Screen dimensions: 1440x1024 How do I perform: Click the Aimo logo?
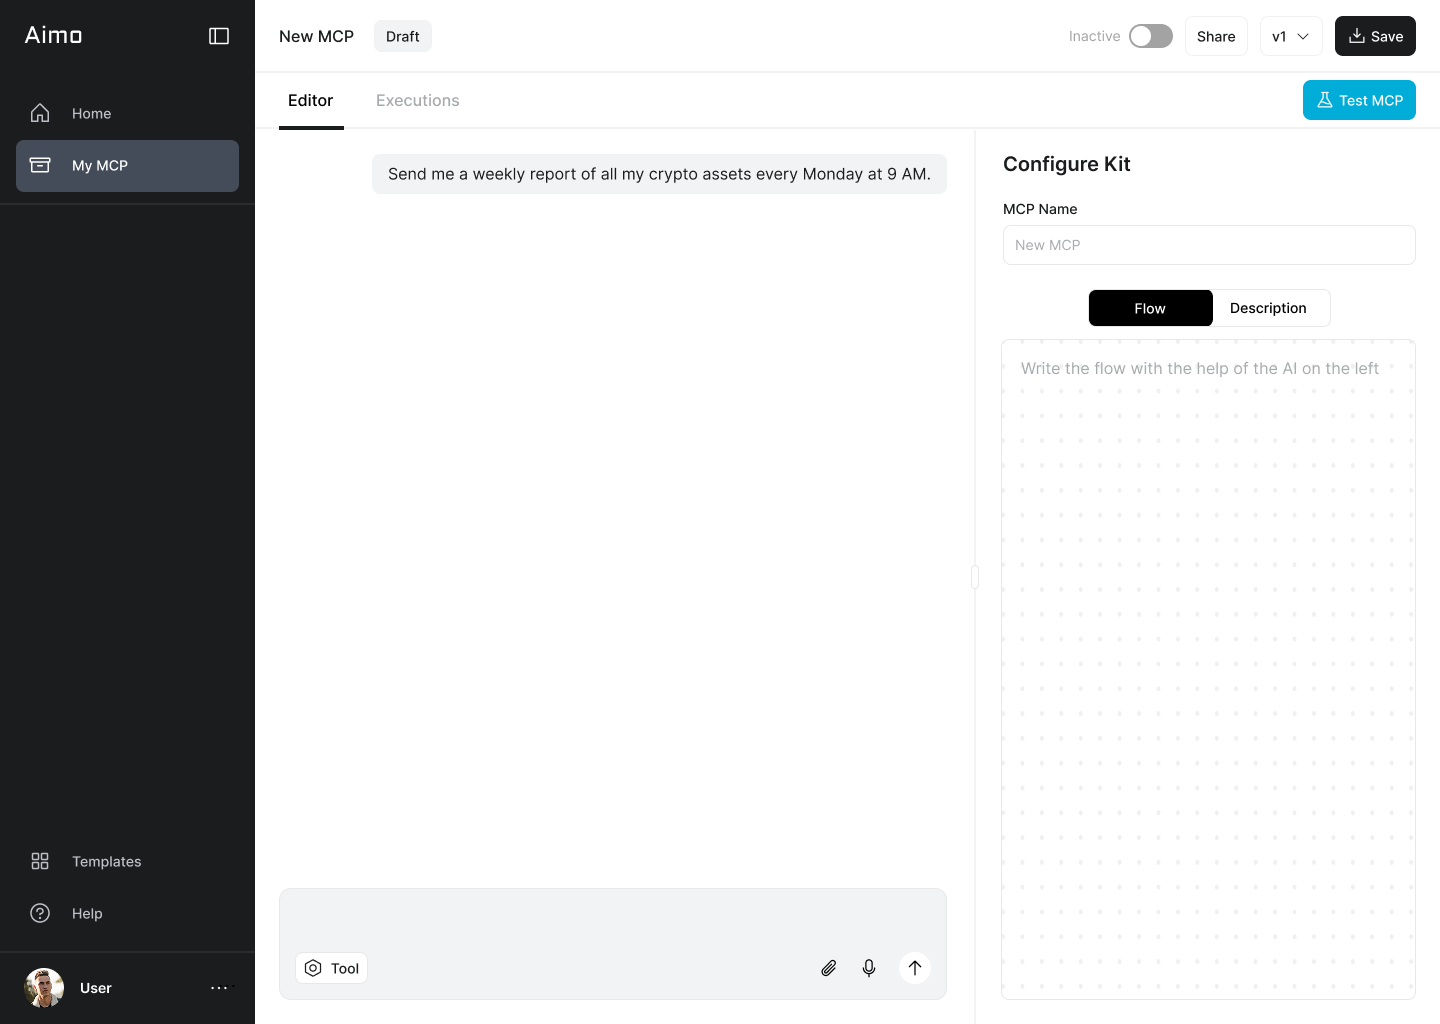[x=54, y=35]
